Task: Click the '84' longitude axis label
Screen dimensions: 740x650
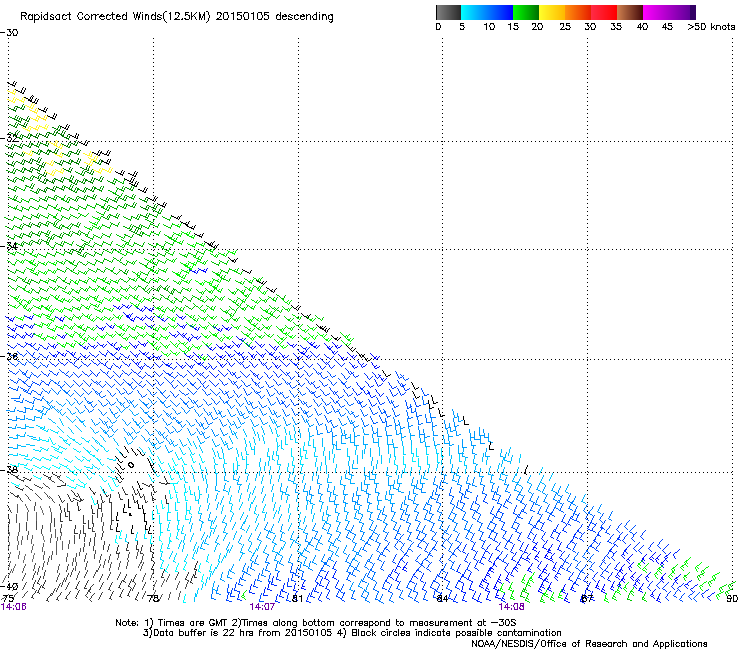Action: pyautogui.click(x=442, y=599)
